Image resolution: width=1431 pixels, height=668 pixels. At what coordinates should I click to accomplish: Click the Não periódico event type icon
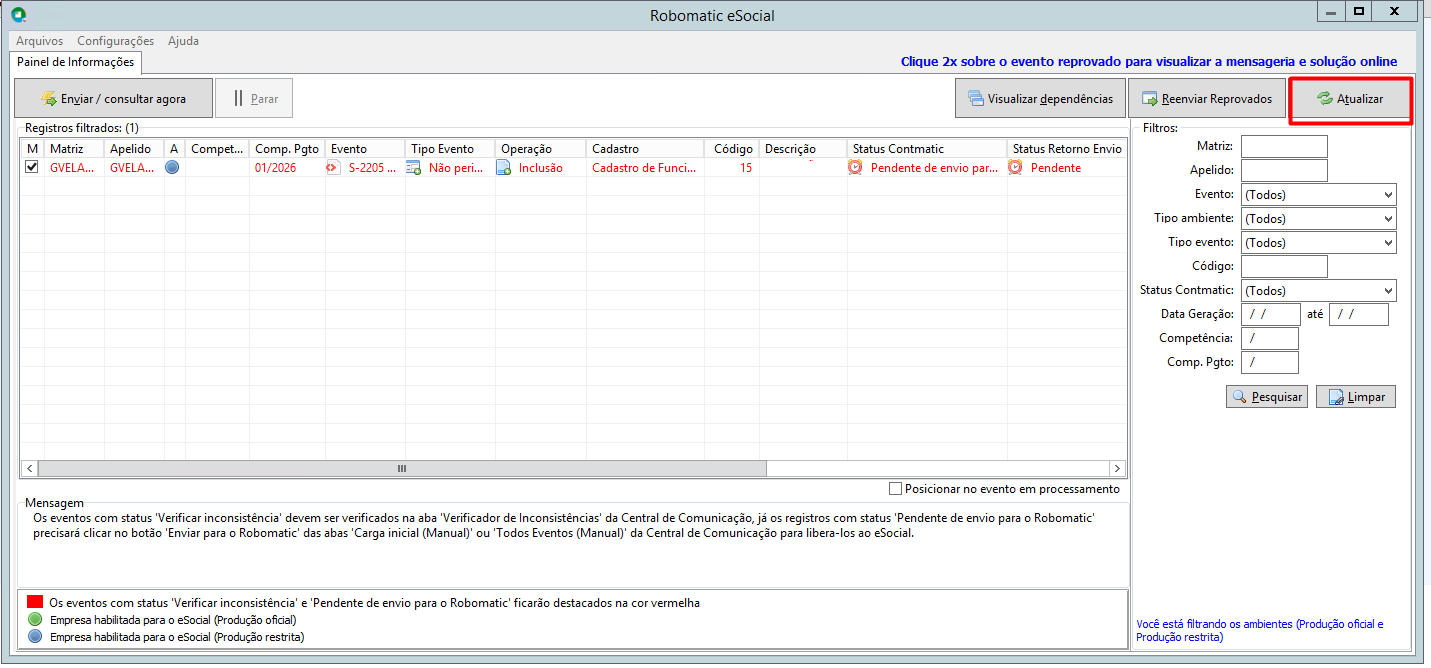click(413, 168)
